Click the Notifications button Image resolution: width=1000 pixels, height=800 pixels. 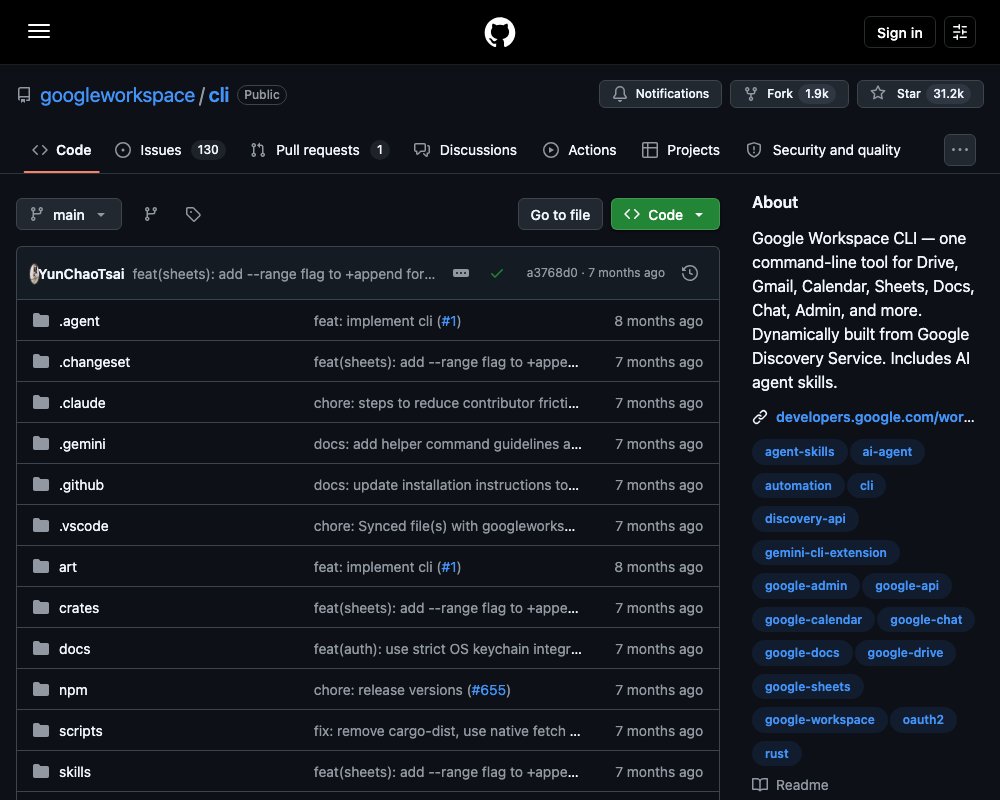click(x=660, y=94)
